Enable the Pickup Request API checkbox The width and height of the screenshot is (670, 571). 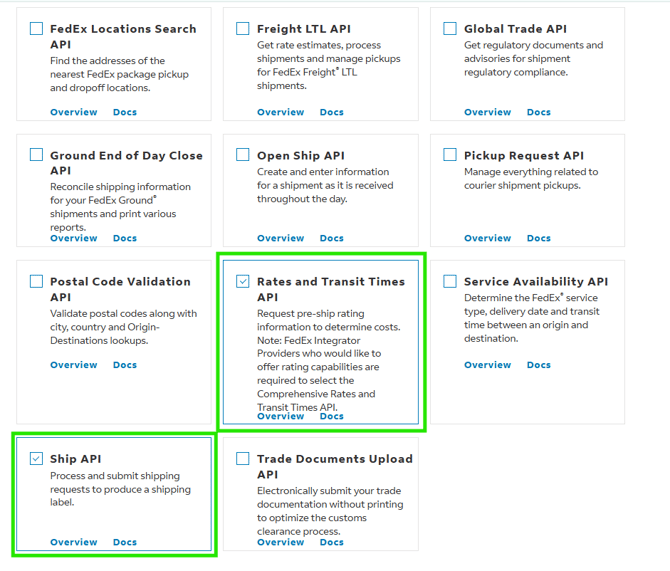click(x=450, y=155)
